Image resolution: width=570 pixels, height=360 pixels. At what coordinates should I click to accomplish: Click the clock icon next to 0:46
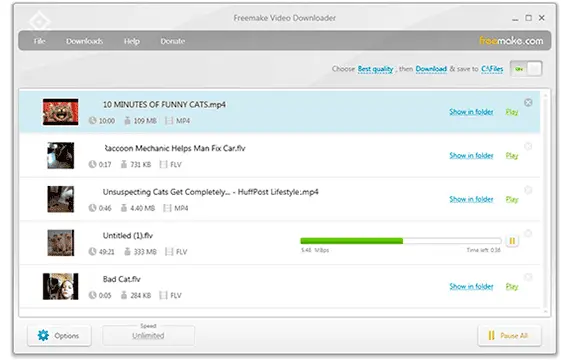coord(92,208)
